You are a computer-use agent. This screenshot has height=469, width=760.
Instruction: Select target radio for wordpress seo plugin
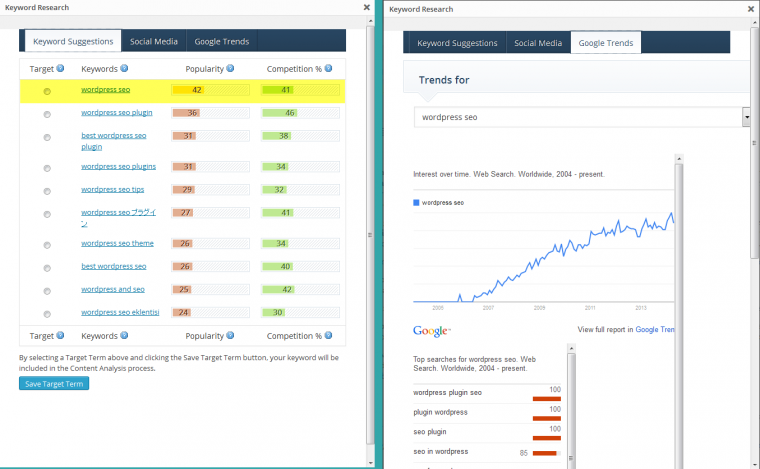47,114
